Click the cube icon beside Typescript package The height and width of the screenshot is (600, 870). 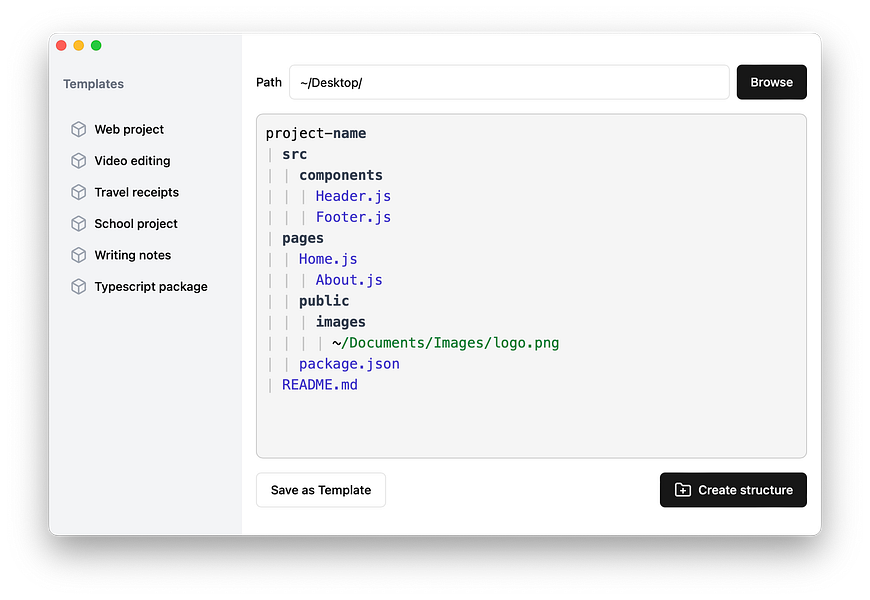click(78, 287)
